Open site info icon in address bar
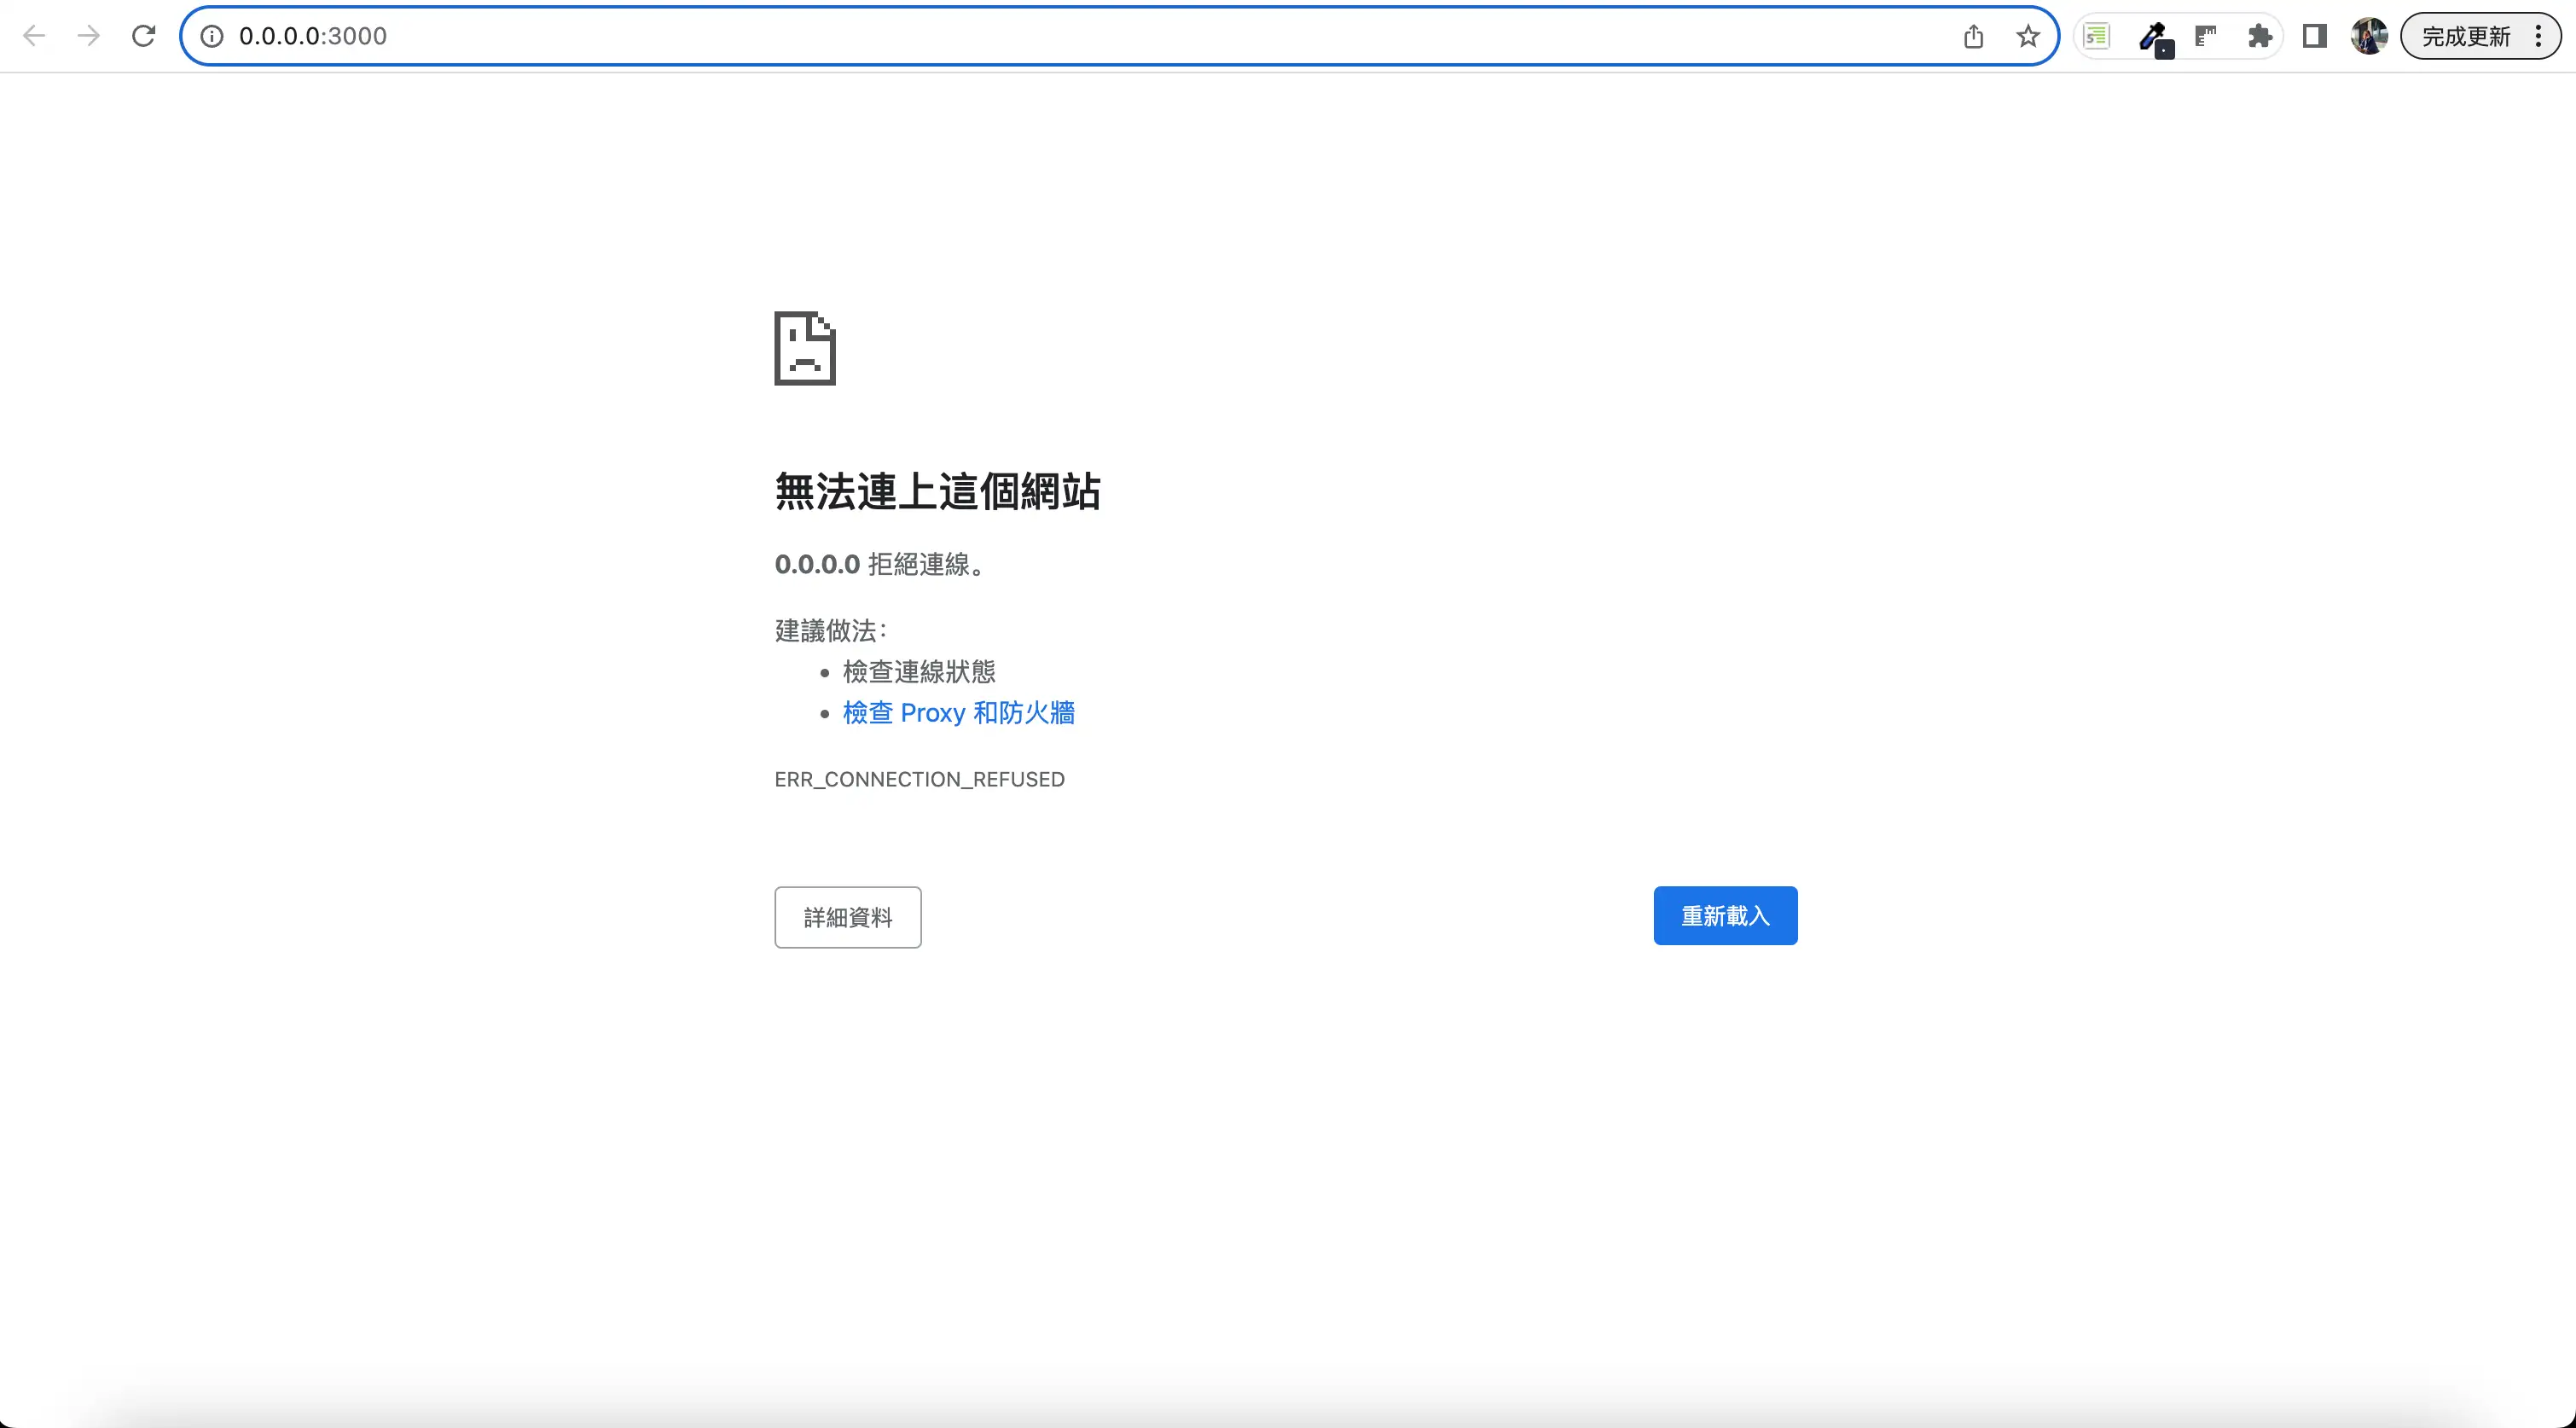Image resolution: width=2576 pixels, height=1428 pixels. pyautogui.click(x=212, y=36)
